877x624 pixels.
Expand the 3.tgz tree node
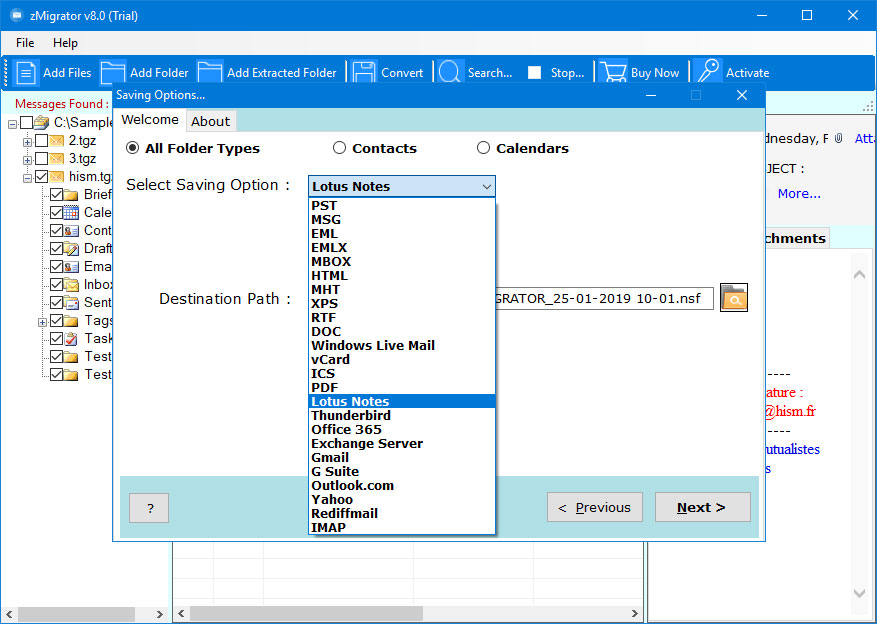coord(27,160)
